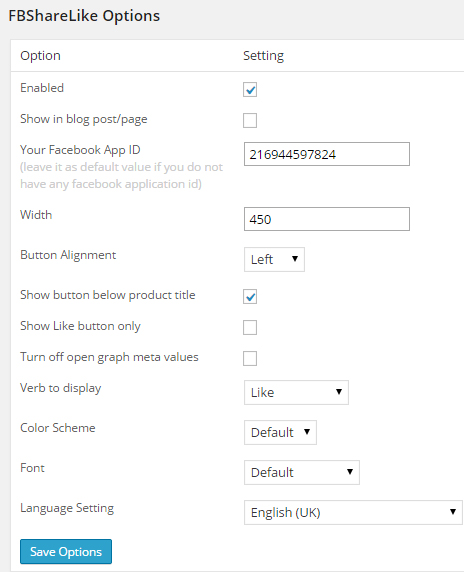464x572 pixels.
Task: Click the Show in blog post/page label
Action: pyautogui.click(x=84, y=119)
